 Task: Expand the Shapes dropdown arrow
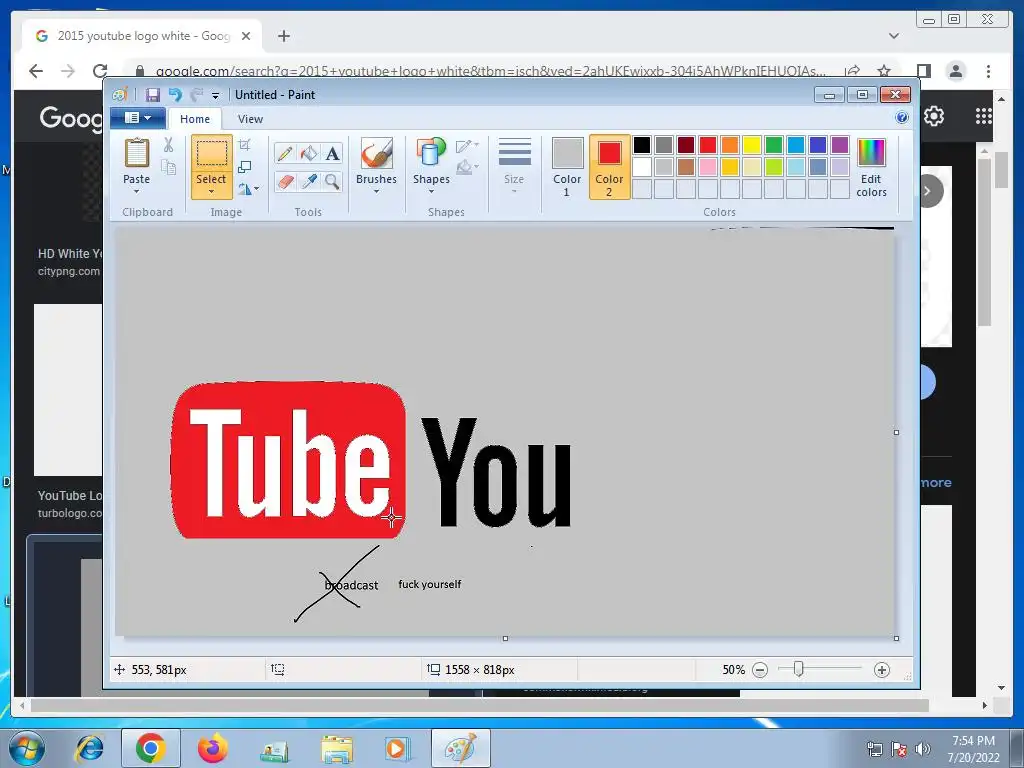(x=431, y=191)
